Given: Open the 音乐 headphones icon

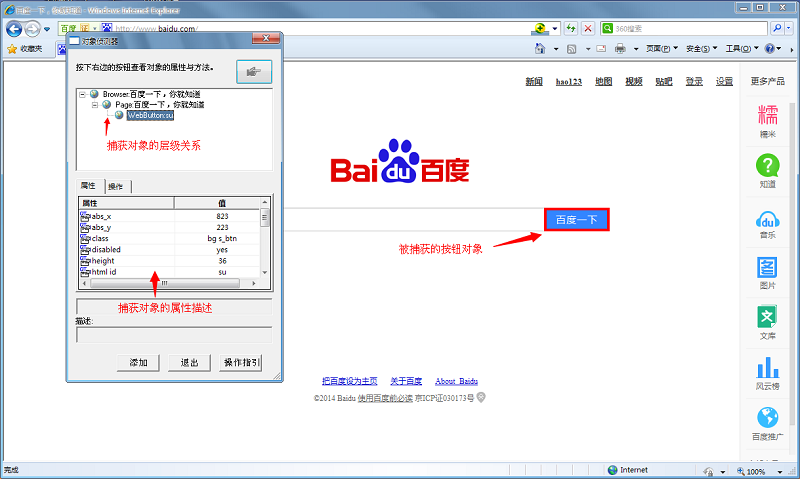Looking at the screenshot, I should coord(768,220).
